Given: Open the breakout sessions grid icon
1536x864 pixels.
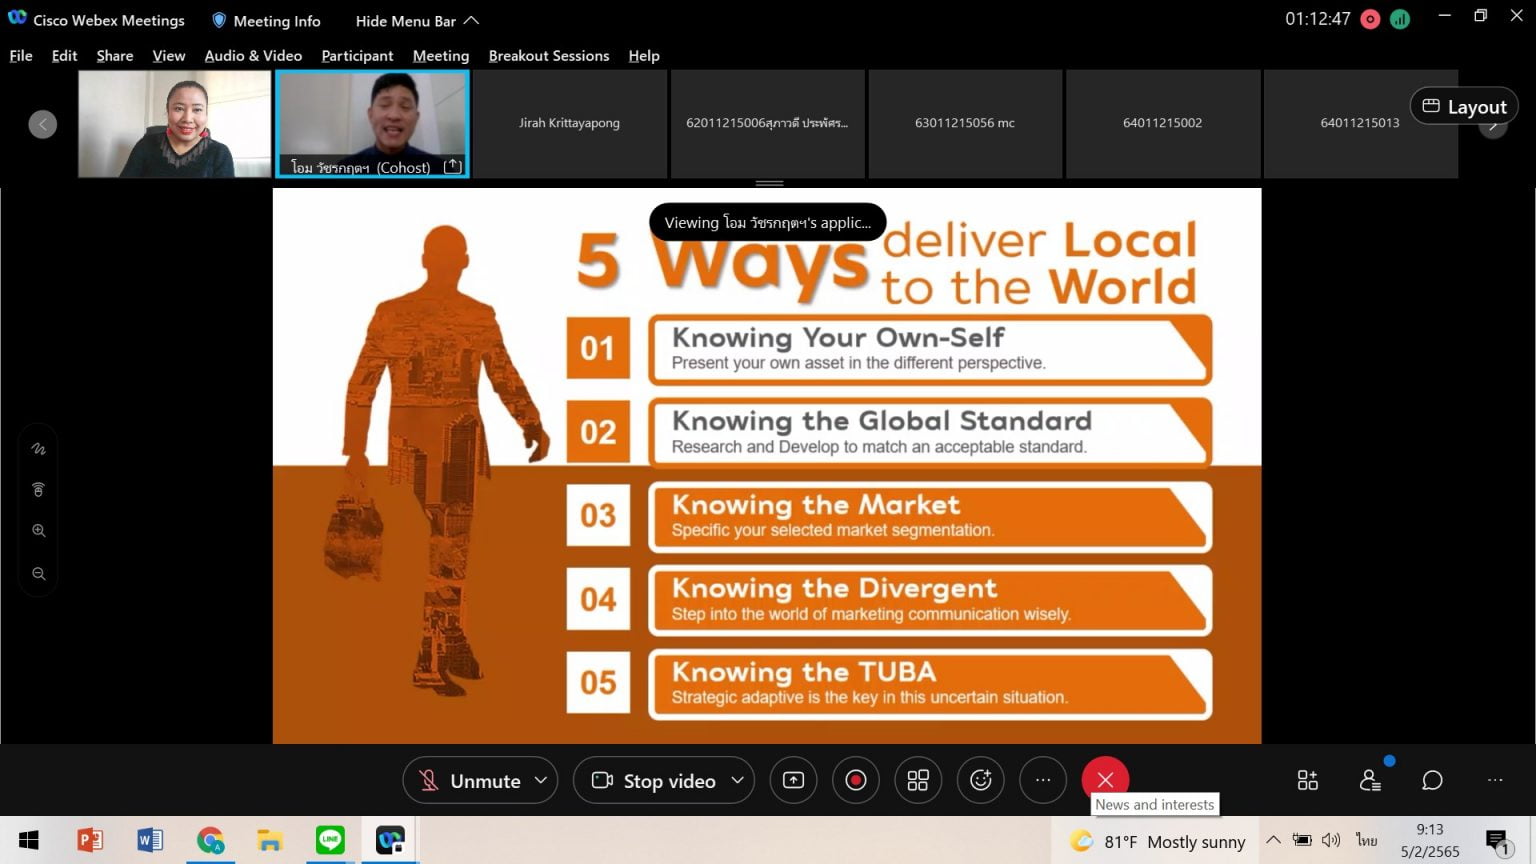Looking at the screenshot, I should point(918,780).
